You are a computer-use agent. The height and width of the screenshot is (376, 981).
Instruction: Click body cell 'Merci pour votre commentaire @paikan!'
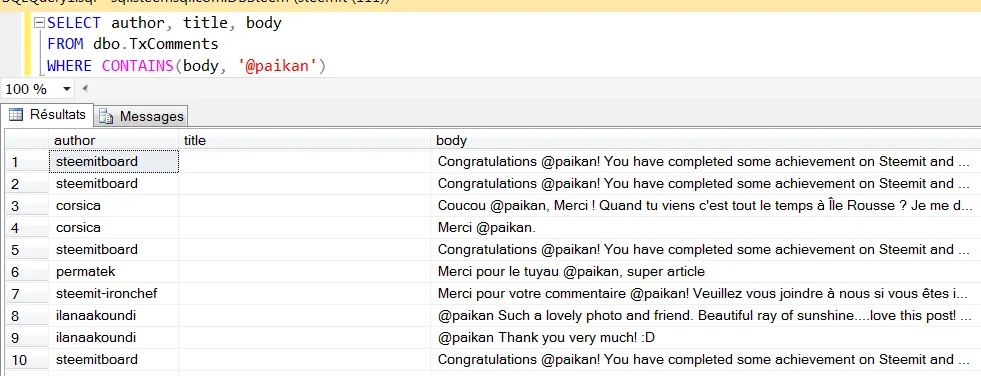point(706,293)
